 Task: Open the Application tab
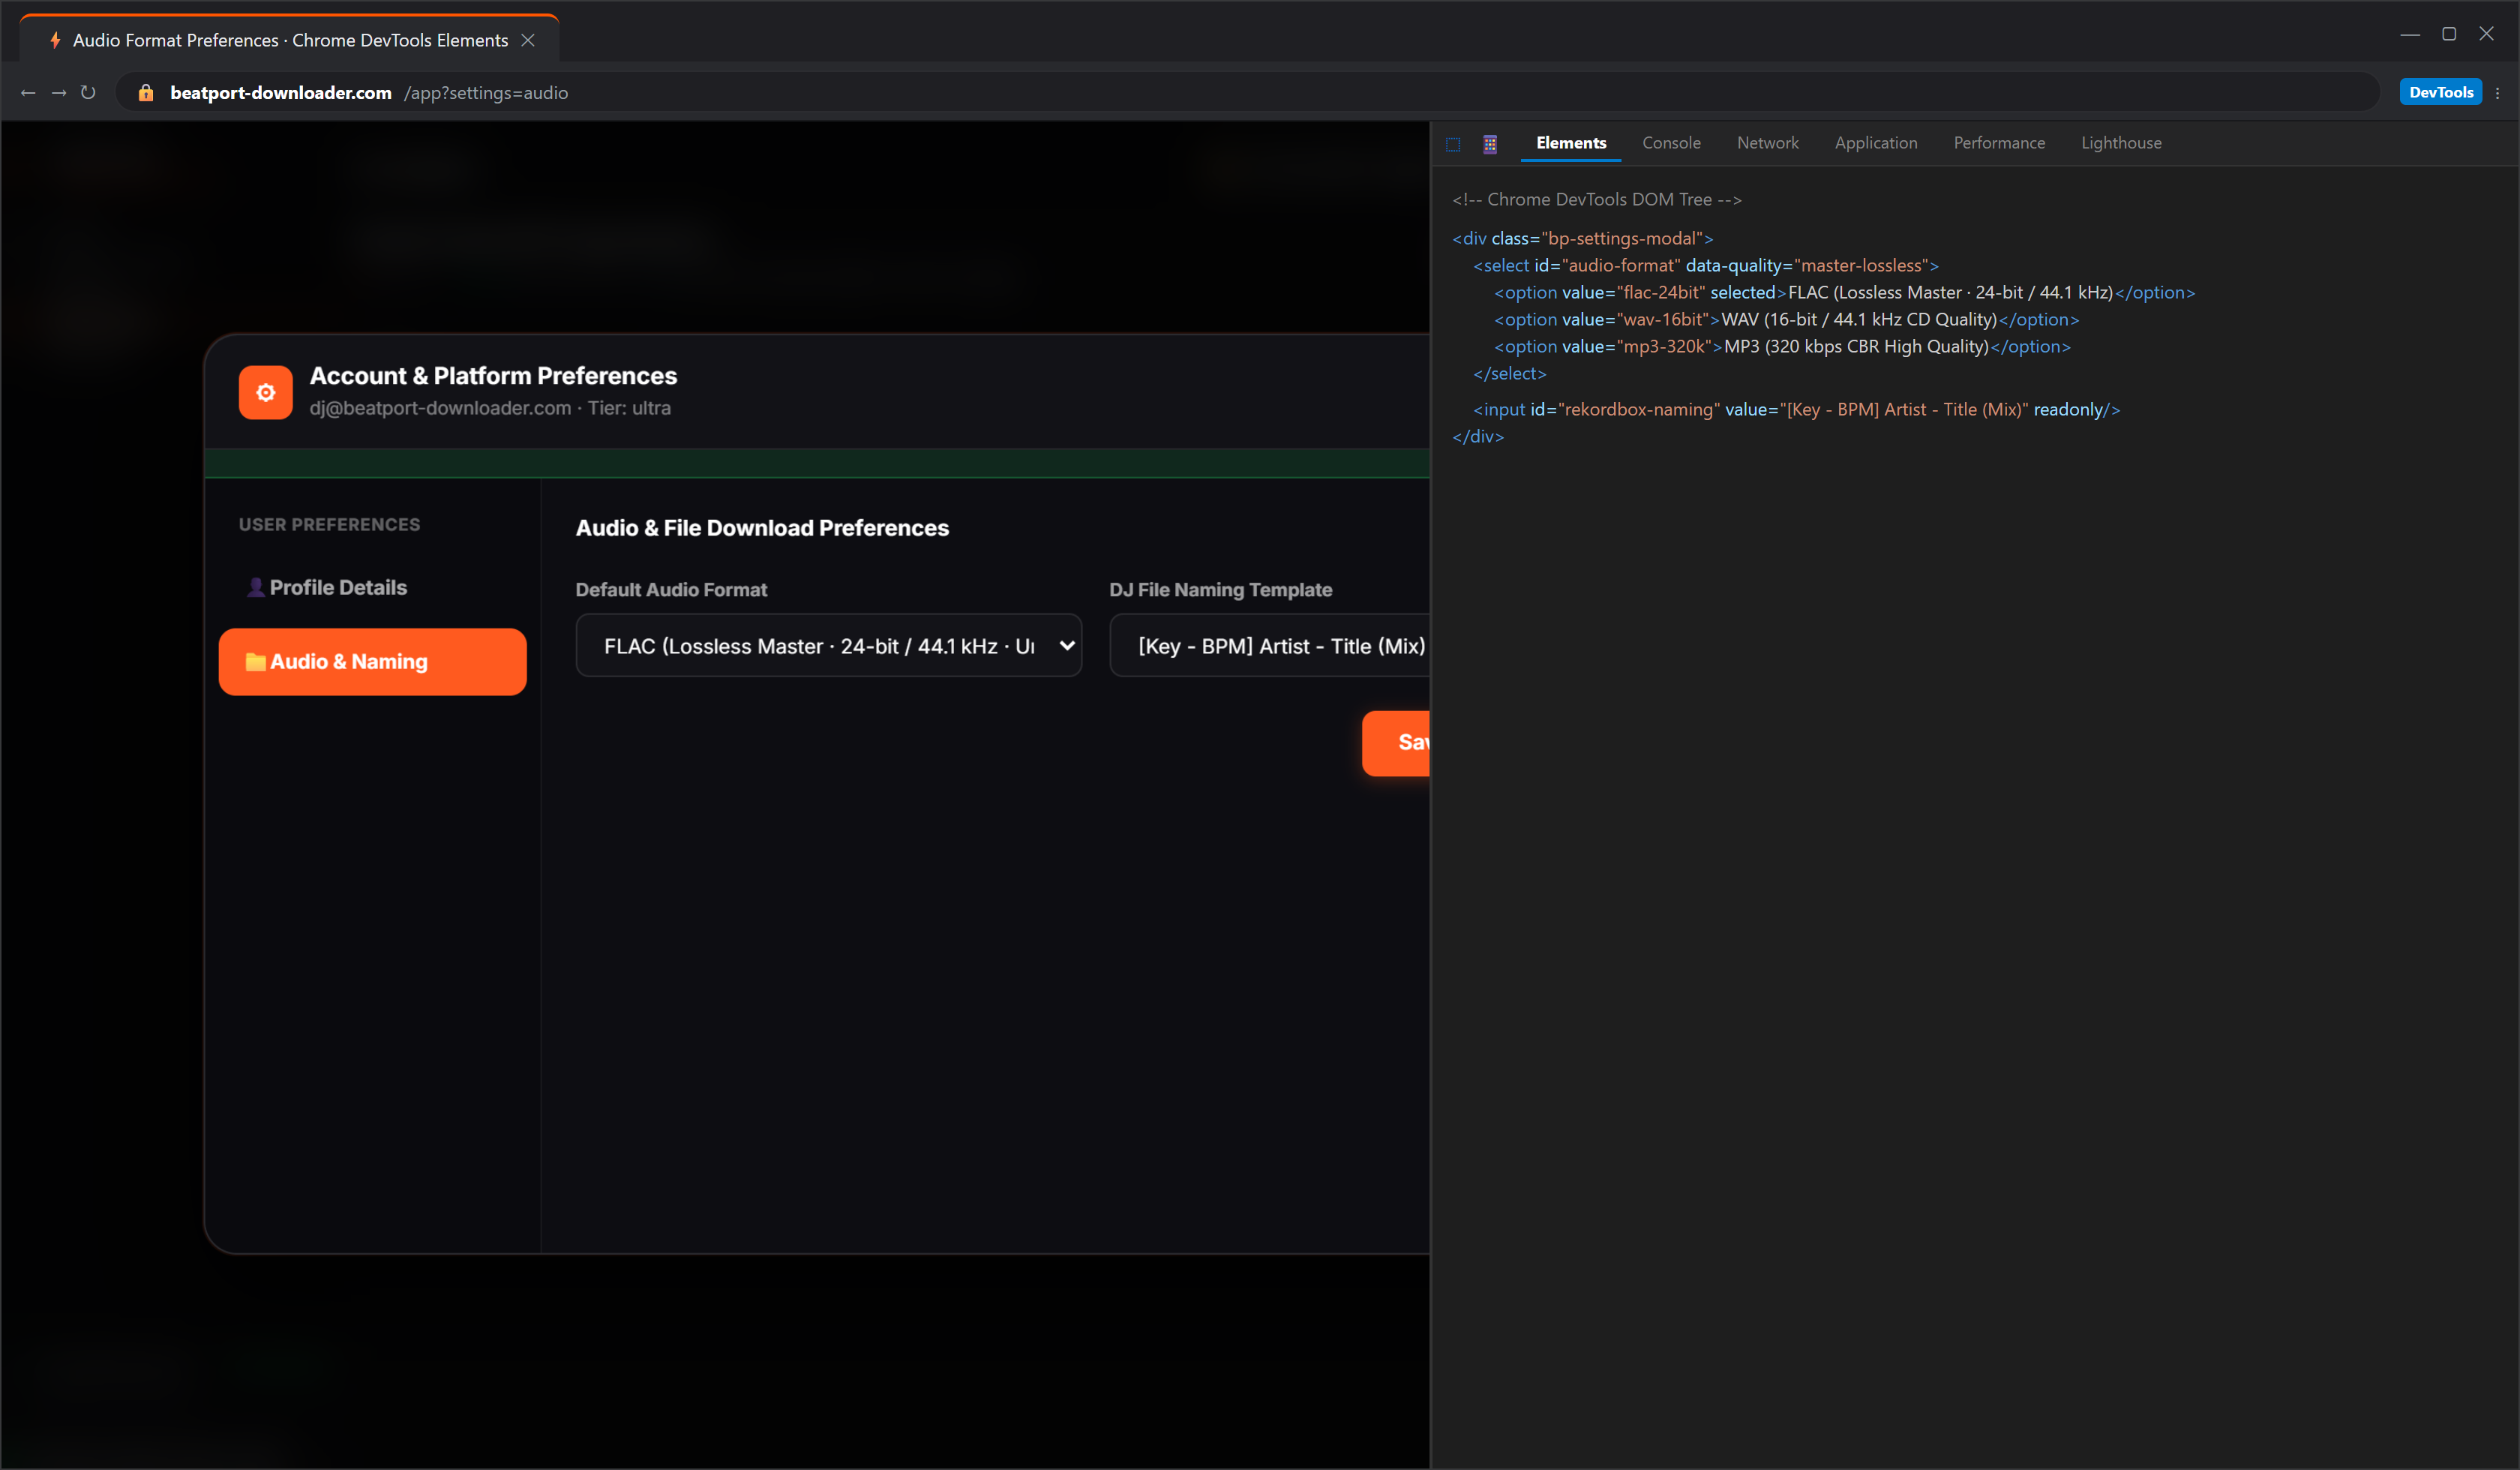coord(1875,143)
